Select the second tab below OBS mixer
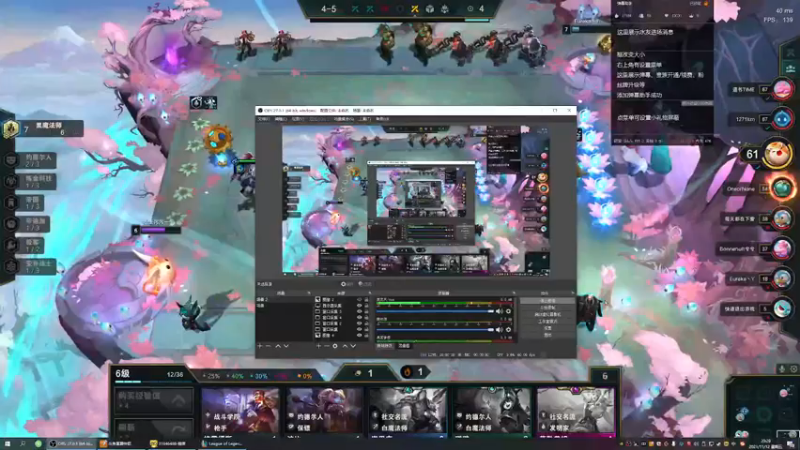The image size is (800, 450). (404, 346)
